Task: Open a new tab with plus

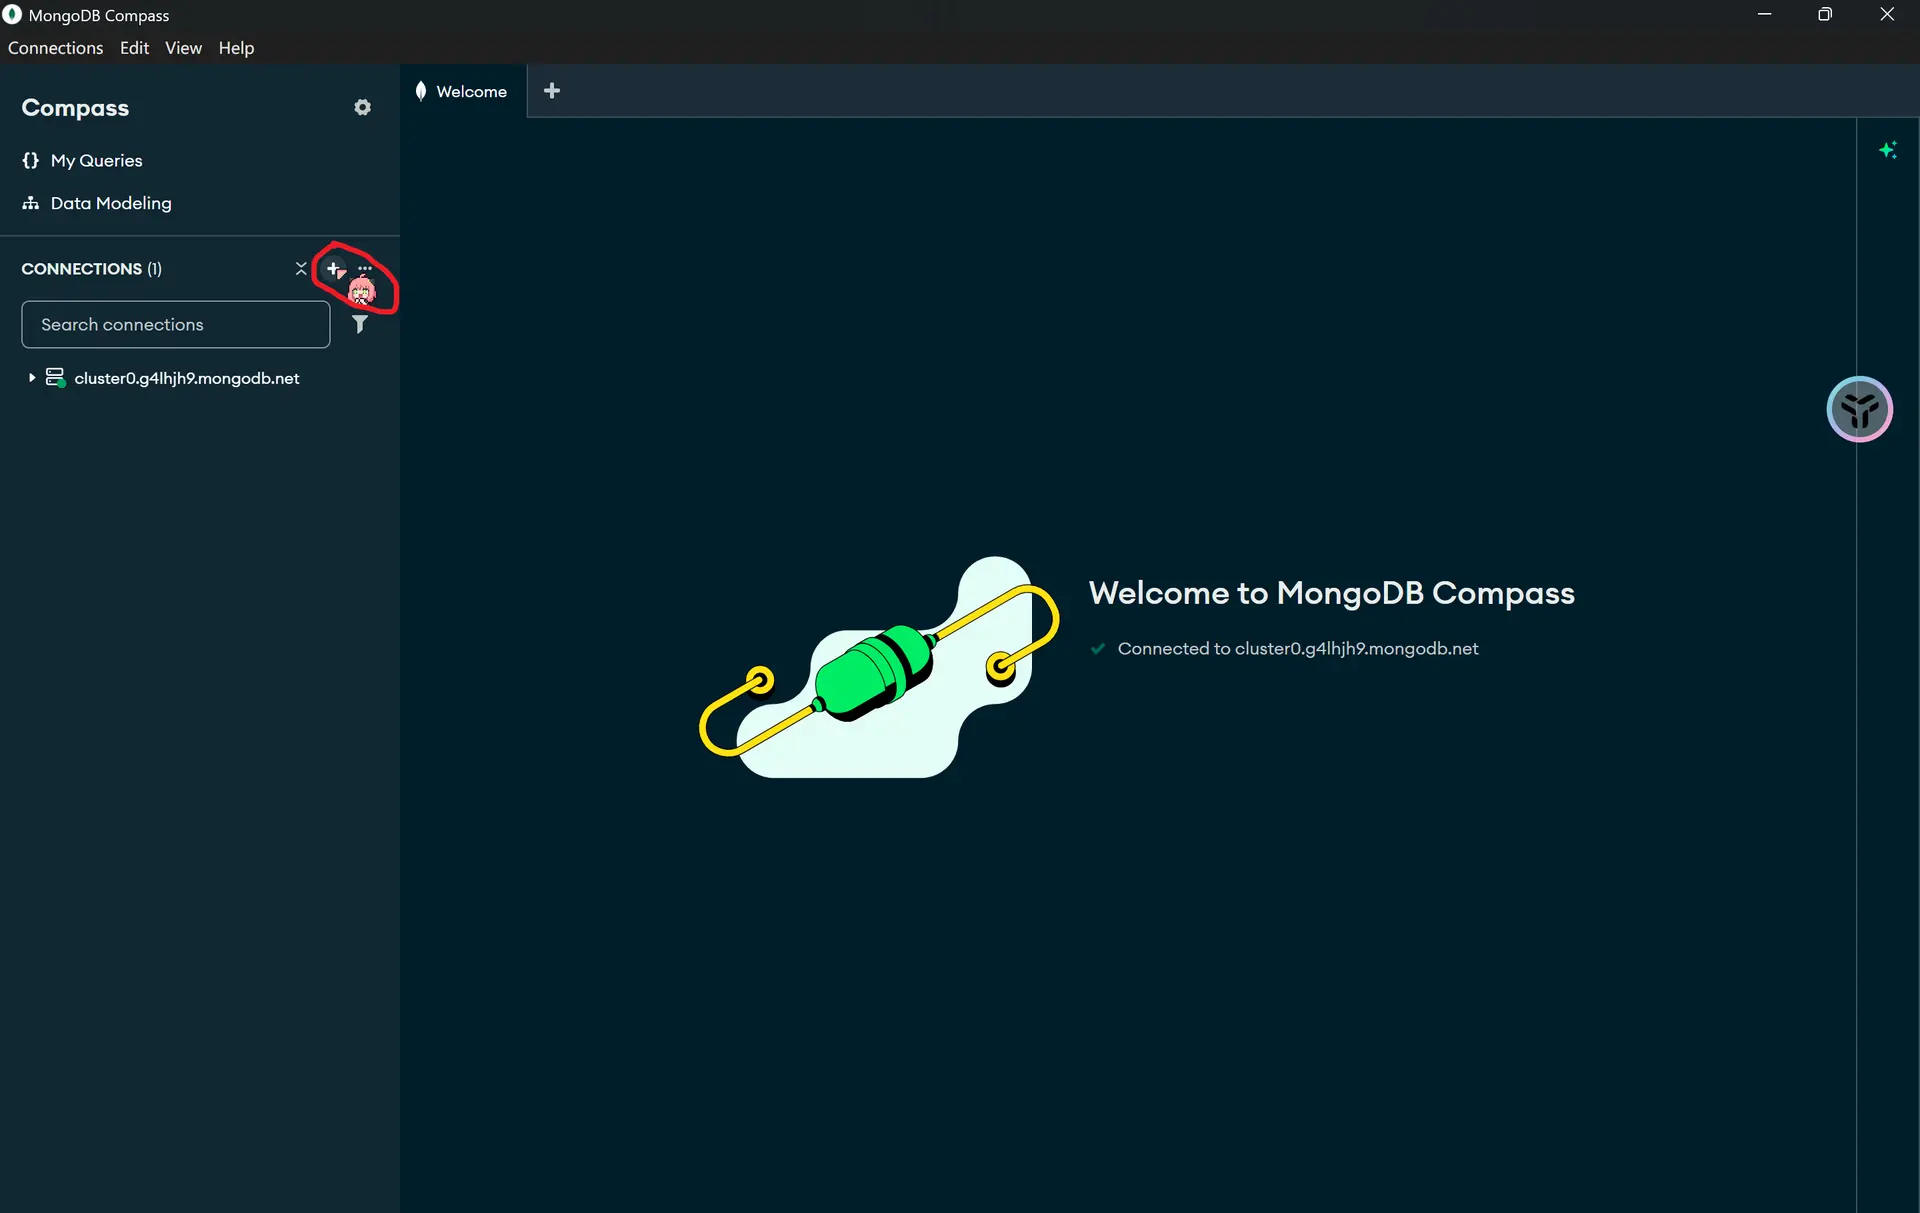Action: (551, 91)
